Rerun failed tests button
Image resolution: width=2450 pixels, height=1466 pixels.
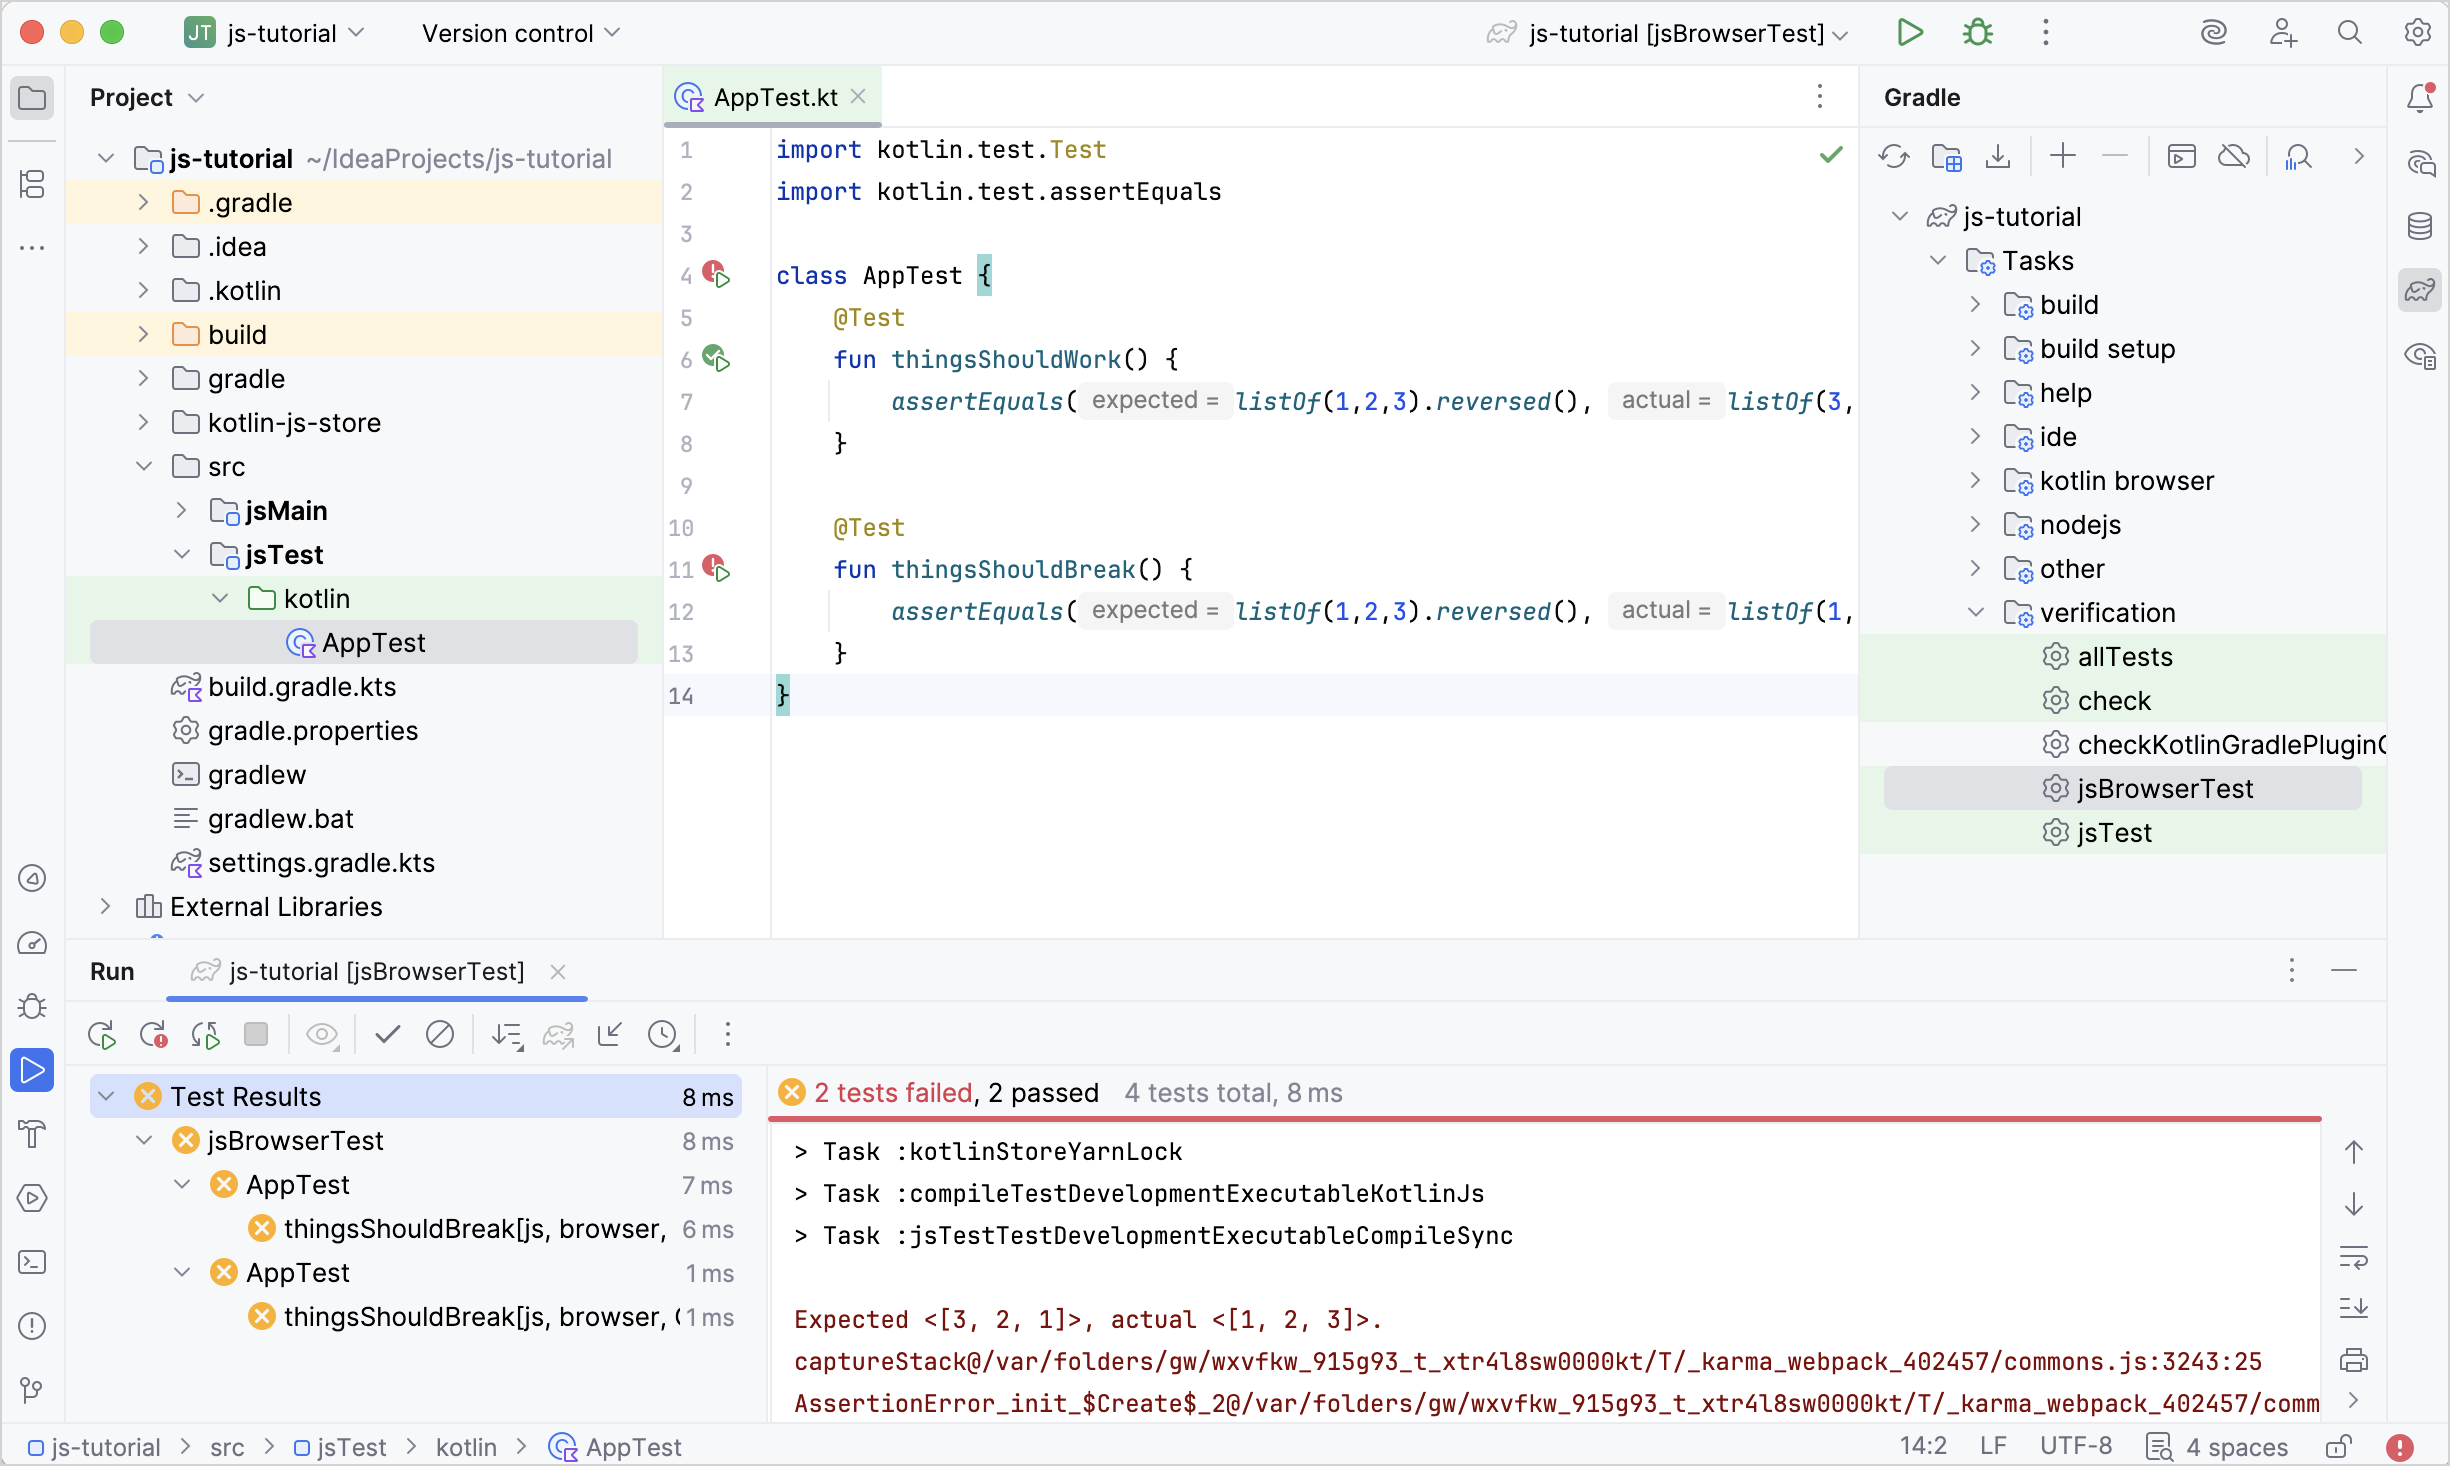(x=154, y=1034)
